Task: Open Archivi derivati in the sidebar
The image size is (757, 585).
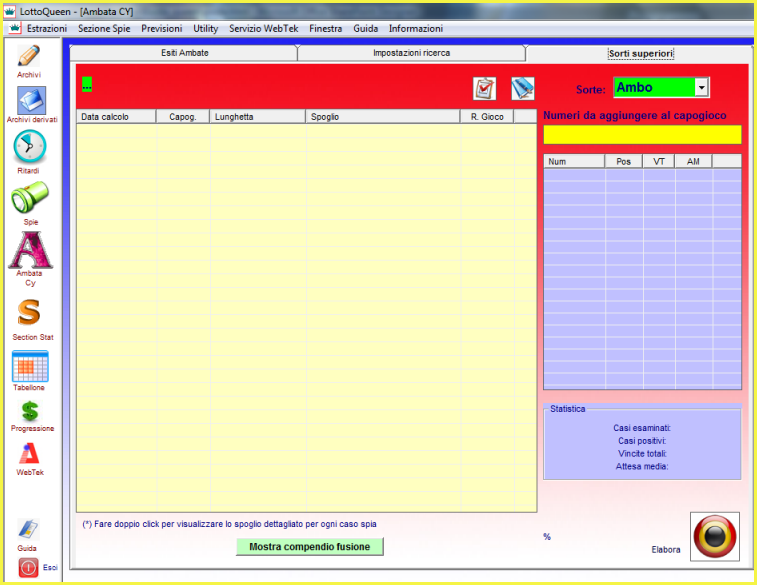Action: coord(31,100)
